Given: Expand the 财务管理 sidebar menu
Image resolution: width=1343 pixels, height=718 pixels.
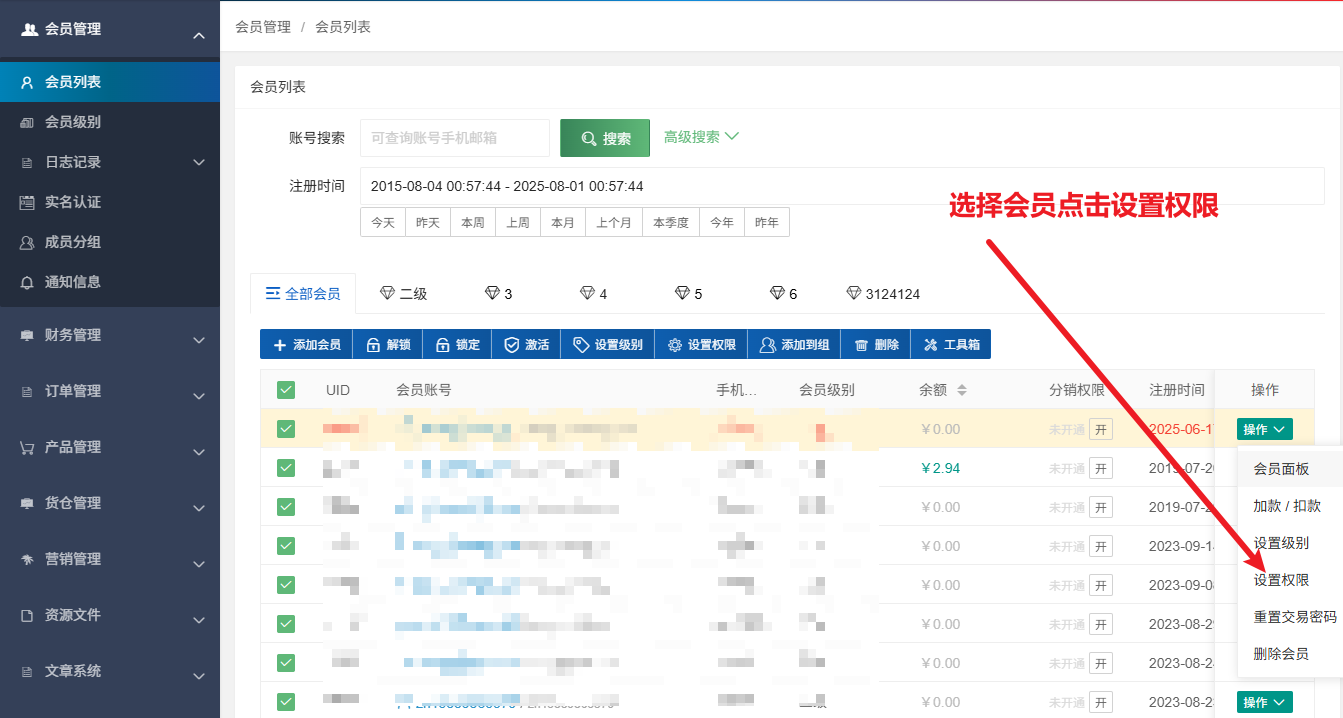Looking at the screenshot, I should point(110,336).
